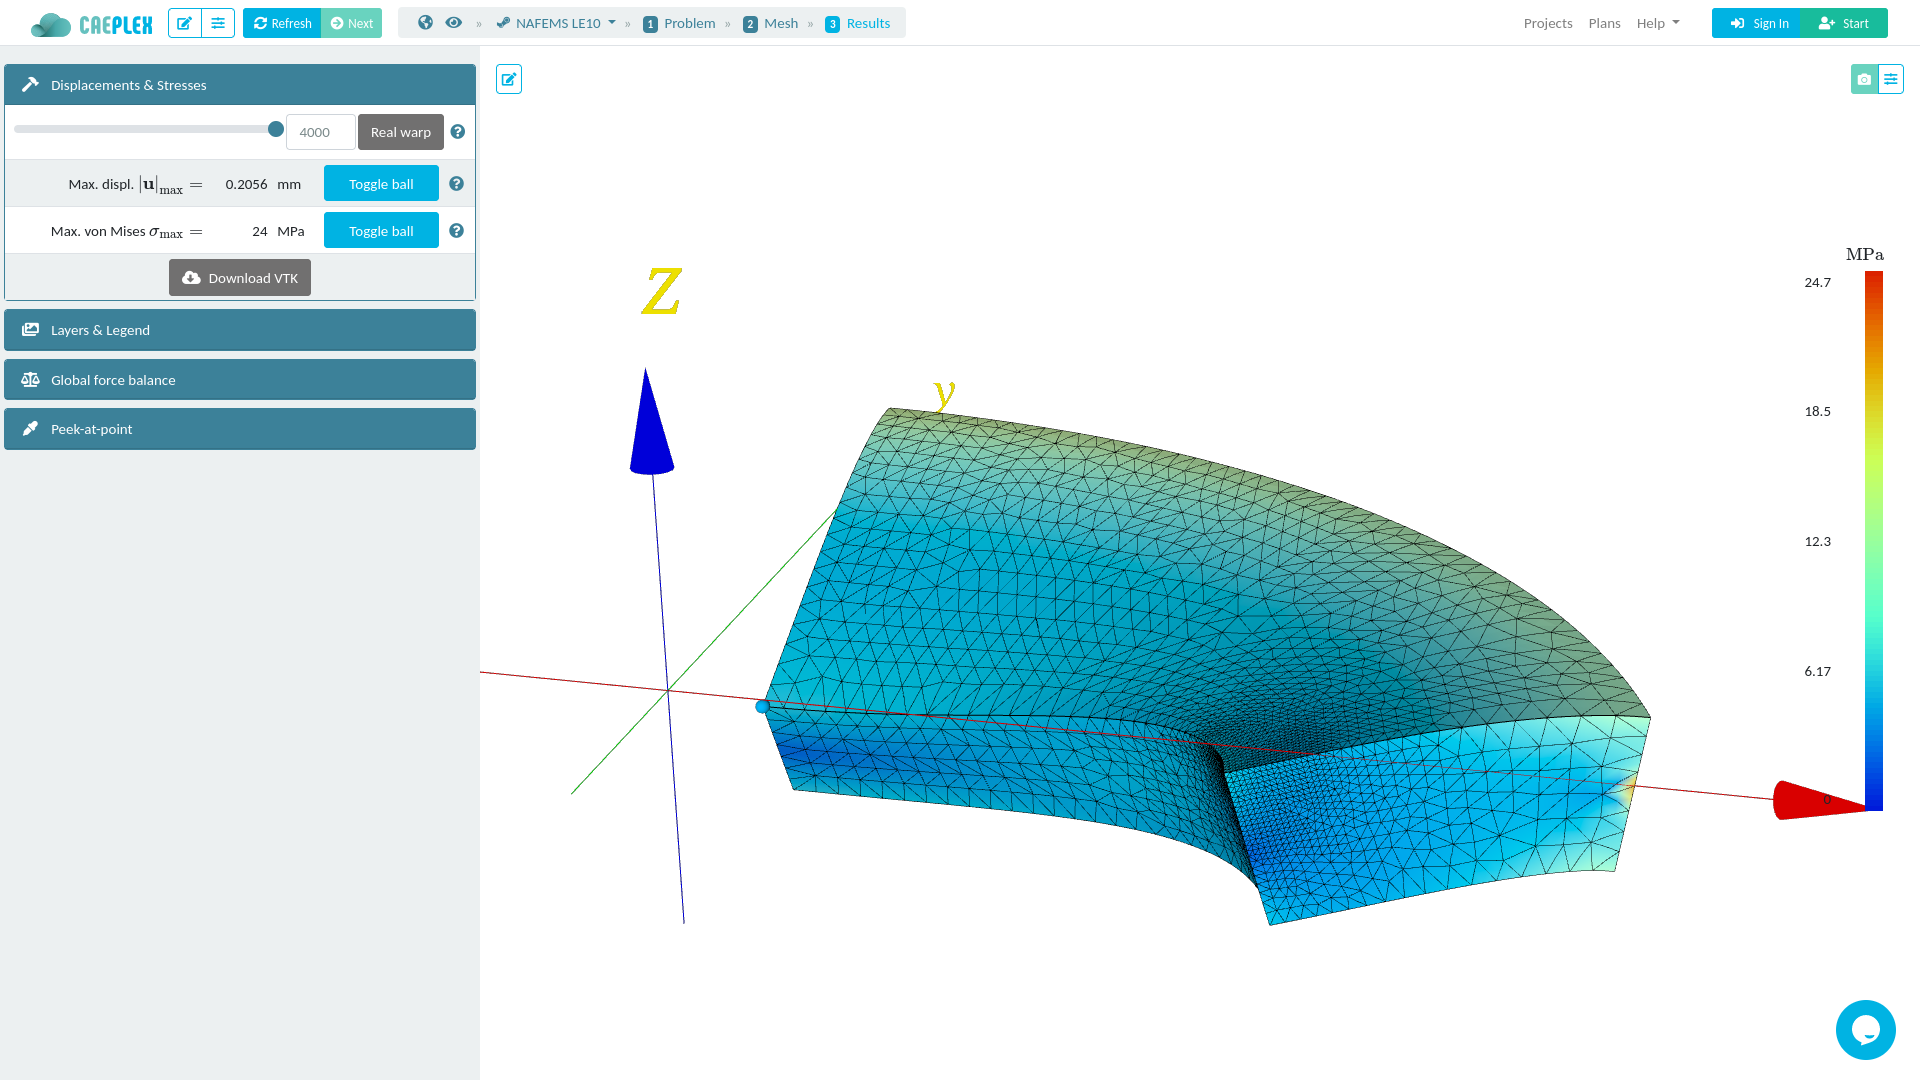Expand the Global force balance section
1920x1080 pixels.
(240, 380)
